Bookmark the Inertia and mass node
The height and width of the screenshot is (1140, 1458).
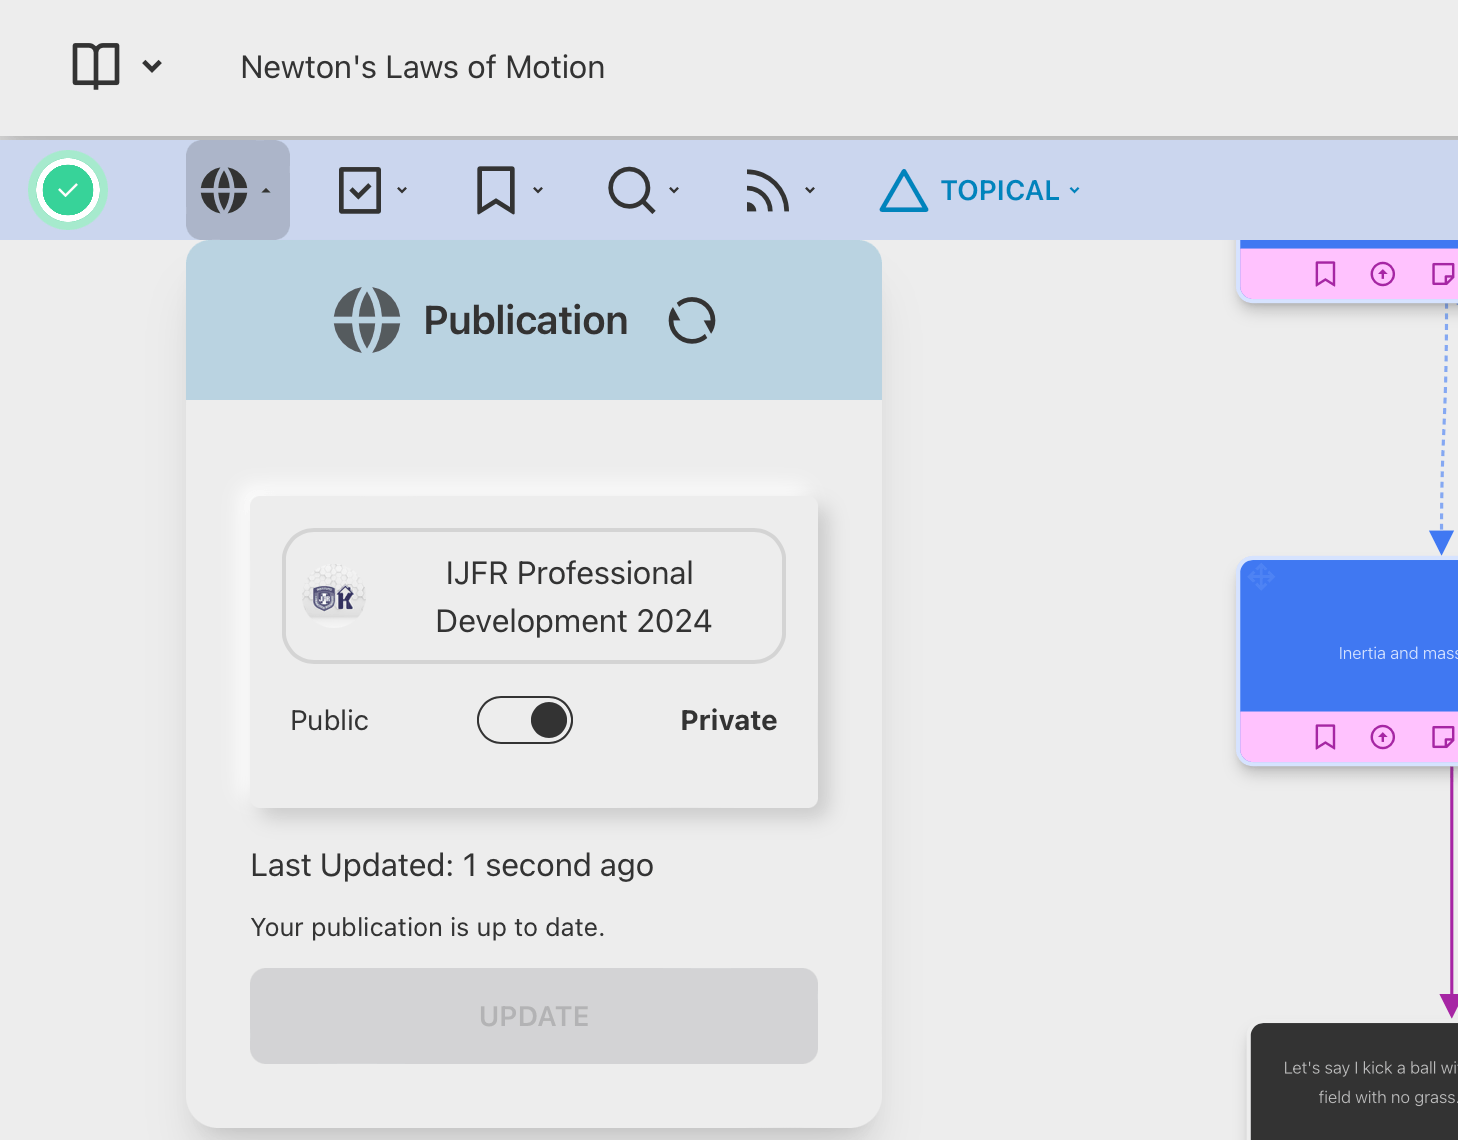(1325, 737)
